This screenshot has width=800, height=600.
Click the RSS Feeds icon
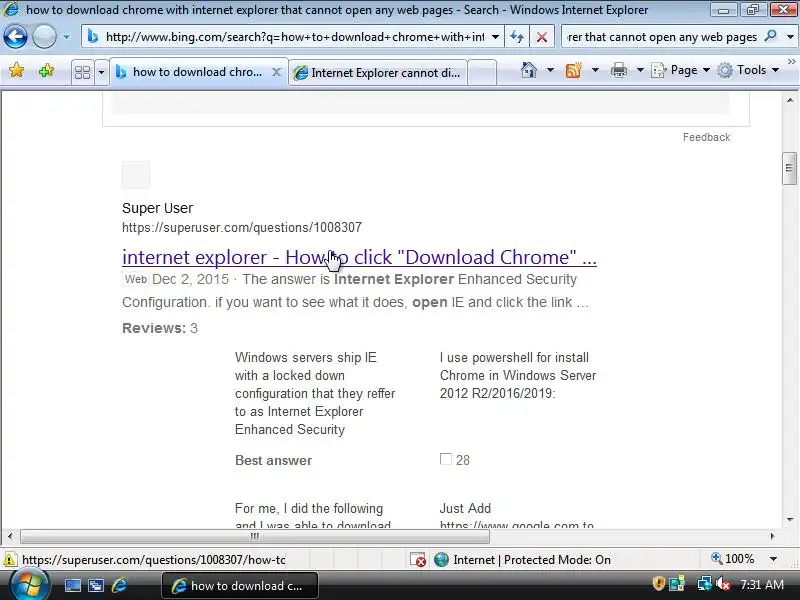click(x=573, y=70)
